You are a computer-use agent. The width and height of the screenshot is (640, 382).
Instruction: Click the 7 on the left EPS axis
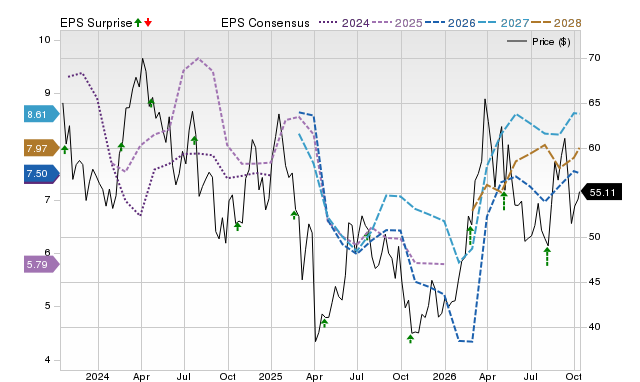[48, 200]
